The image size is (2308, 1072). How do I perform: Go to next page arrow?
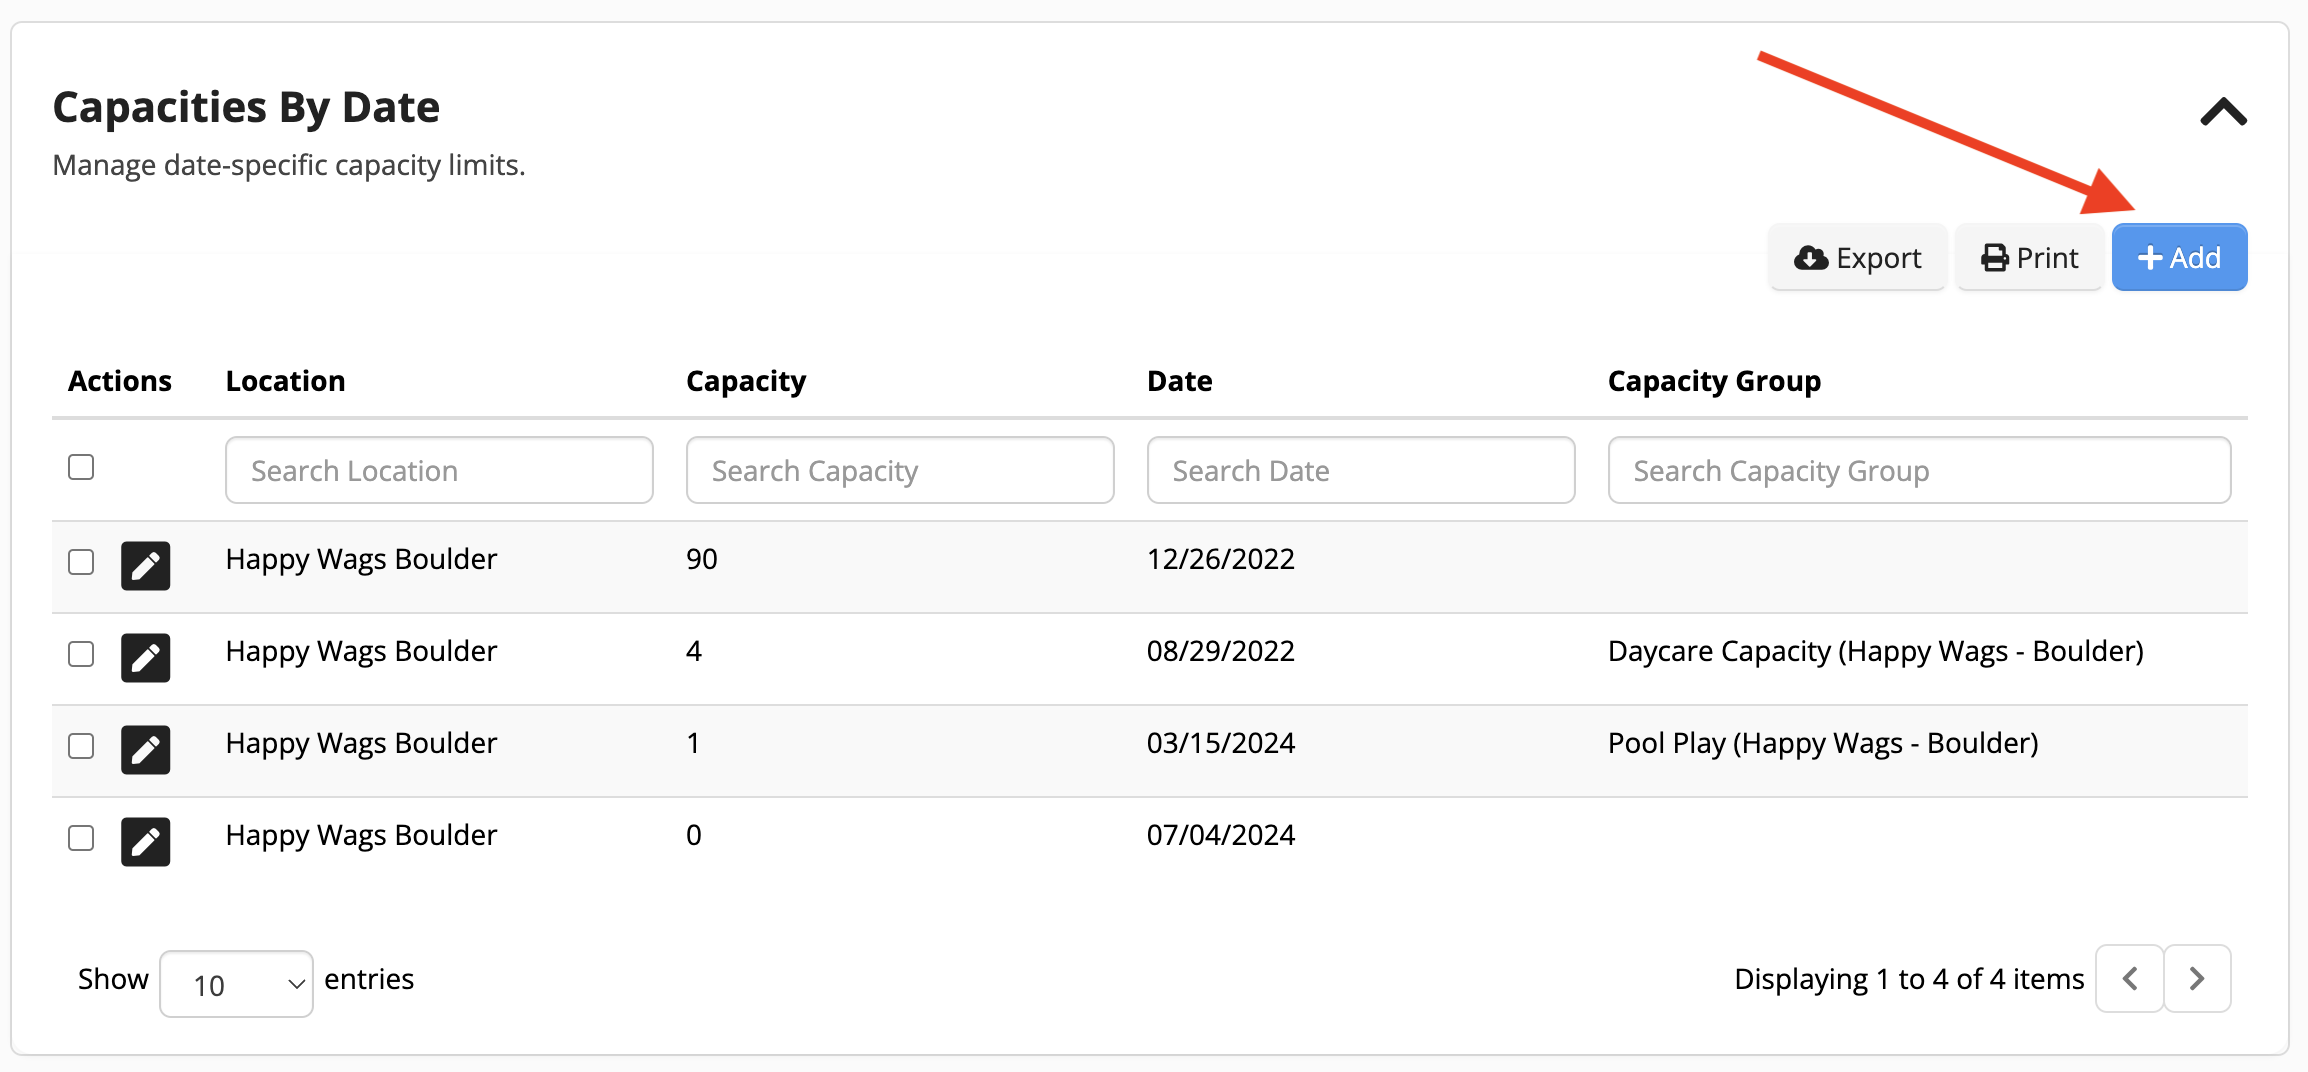click(2197, 979)
